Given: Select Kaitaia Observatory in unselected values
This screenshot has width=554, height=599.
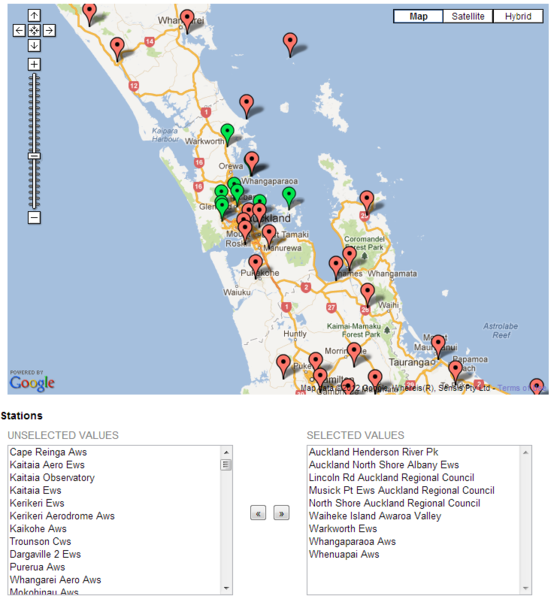Looking at the screenshot, I should pyautogui.click(x=52, y=478).
